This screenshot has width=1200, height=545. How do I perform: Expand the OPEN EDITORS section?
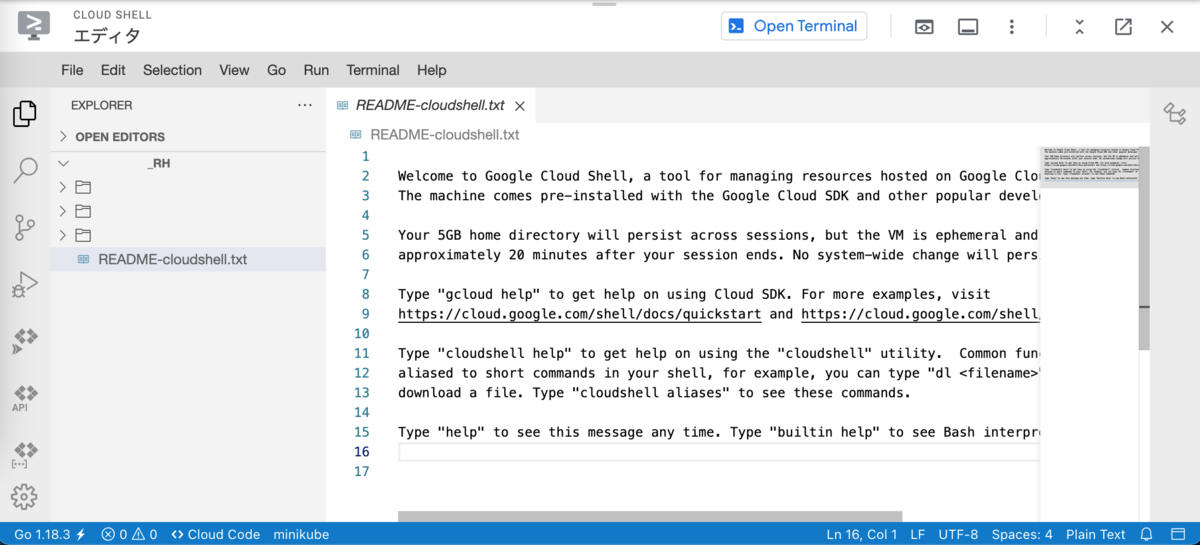(188, 136)
